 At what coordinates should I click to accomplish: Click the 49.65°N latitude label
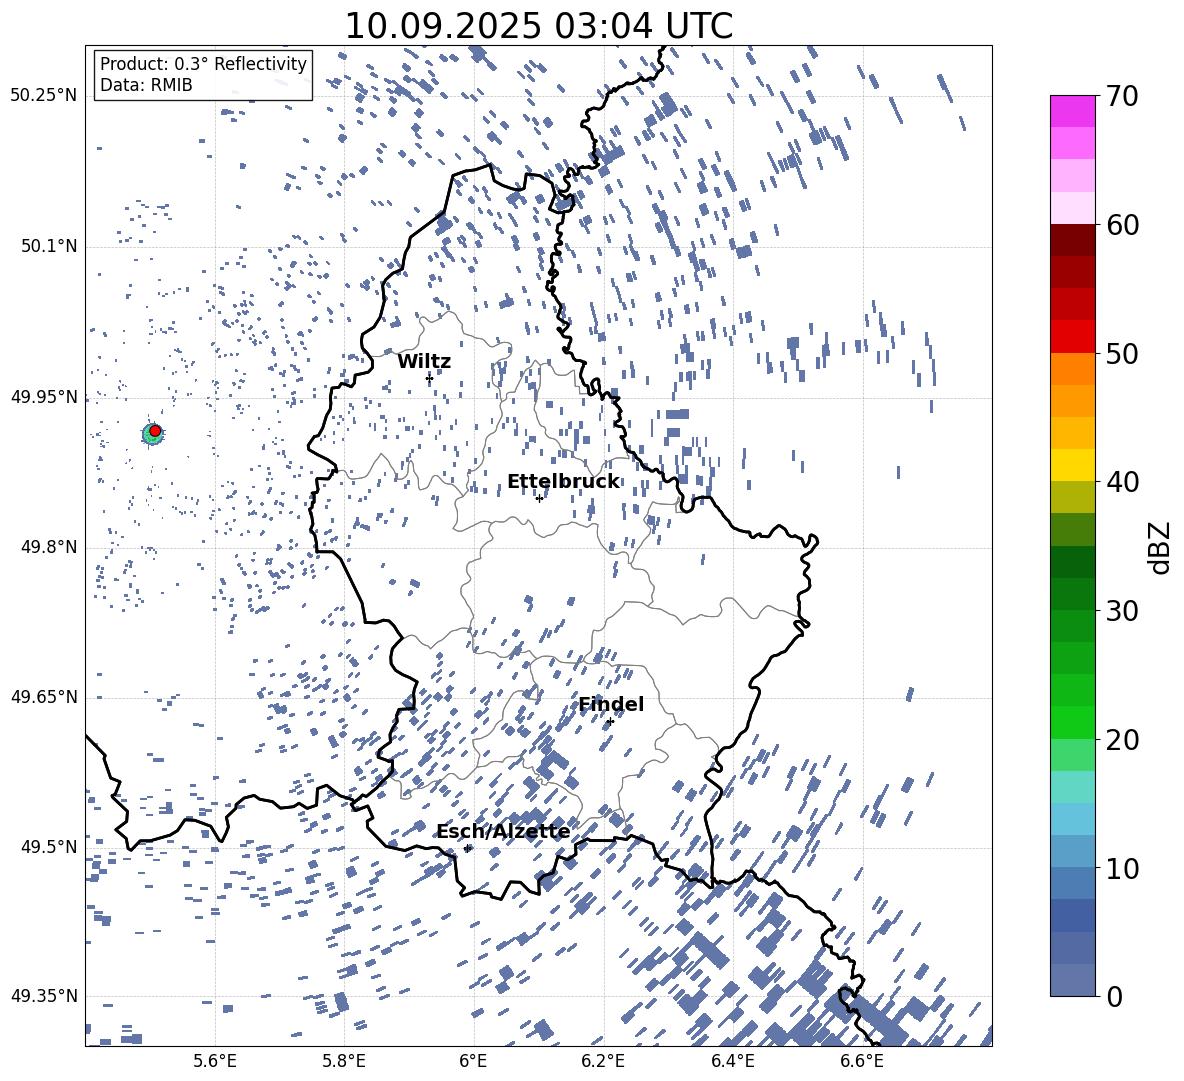click(43, 697)
